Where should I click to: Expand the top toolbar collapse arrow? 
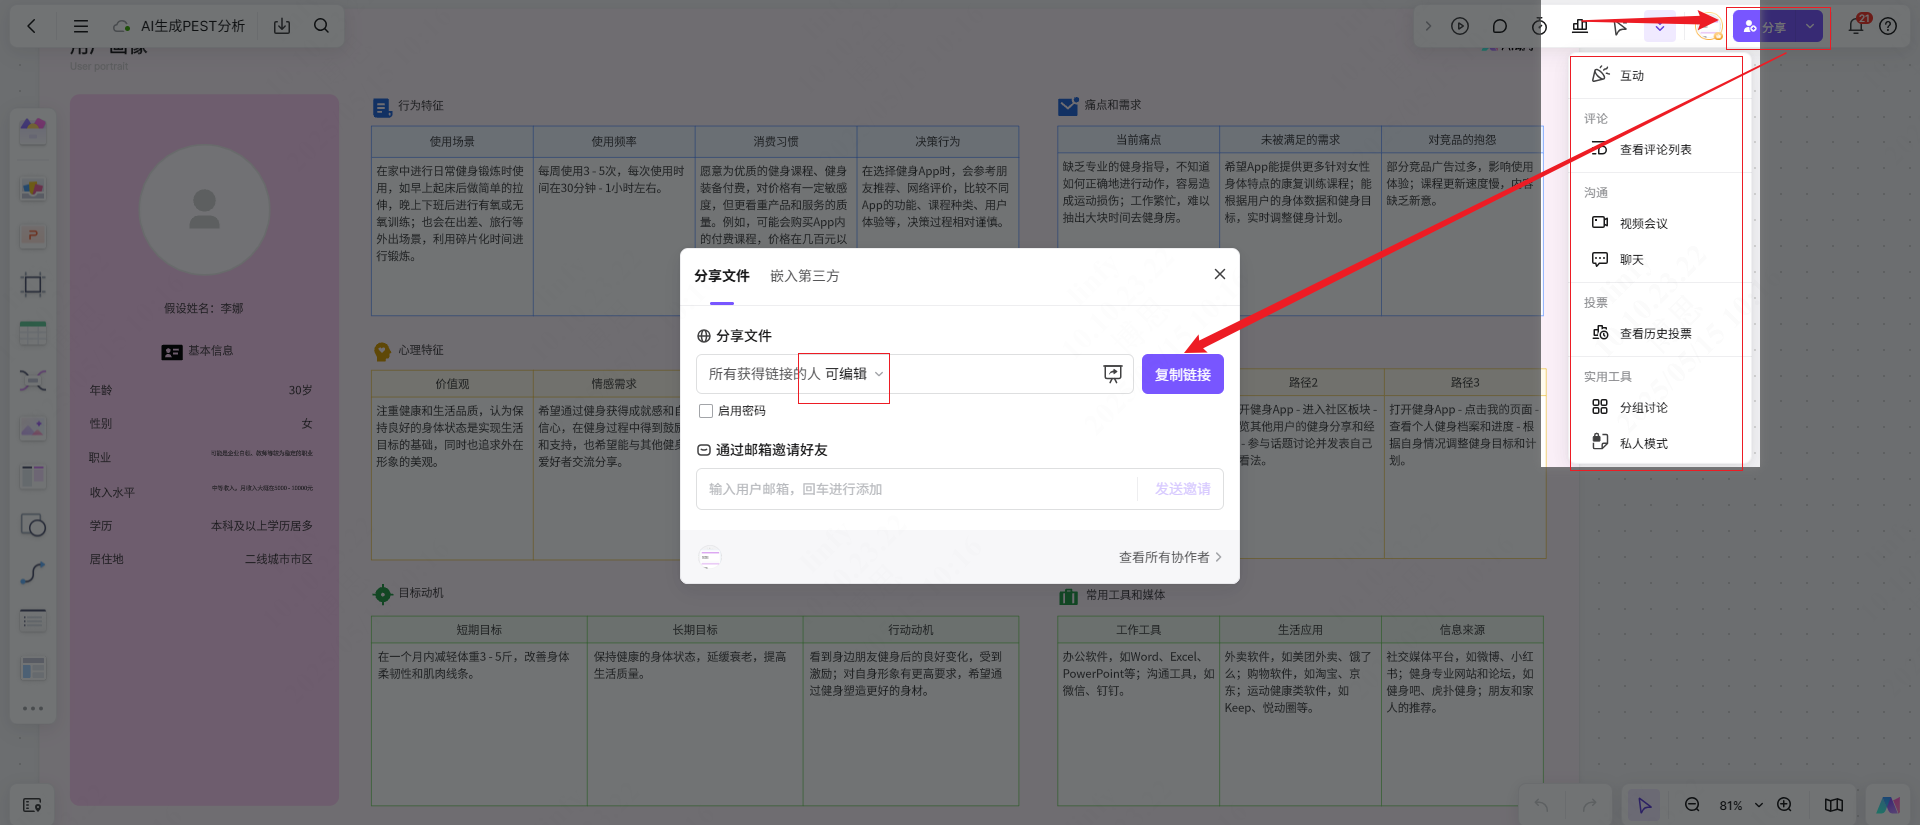1428,26
